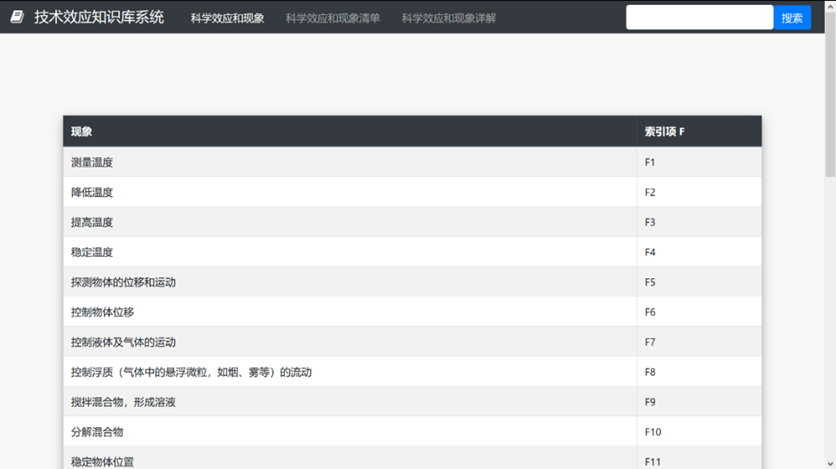Select the 稳定温度 row text

(92, 252)
